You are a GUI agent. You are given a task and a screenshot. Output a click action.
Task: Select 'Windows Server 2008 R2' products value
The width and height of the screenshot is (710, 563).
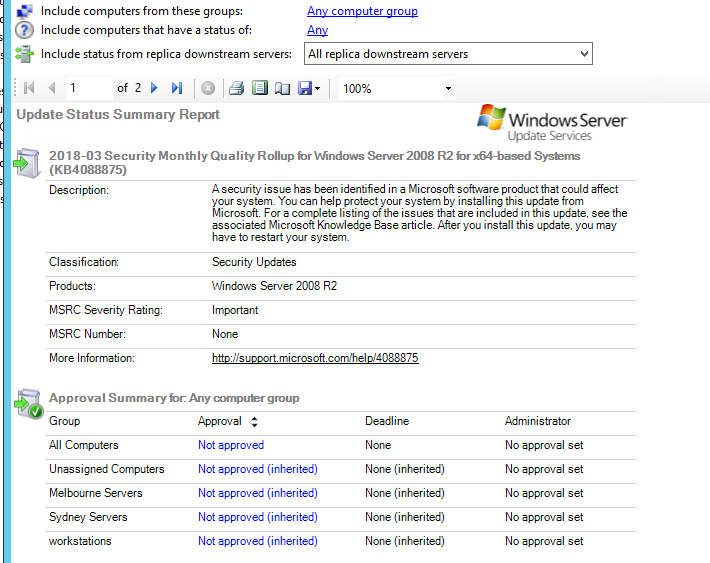pyautogui.click(x=274, y=286)
